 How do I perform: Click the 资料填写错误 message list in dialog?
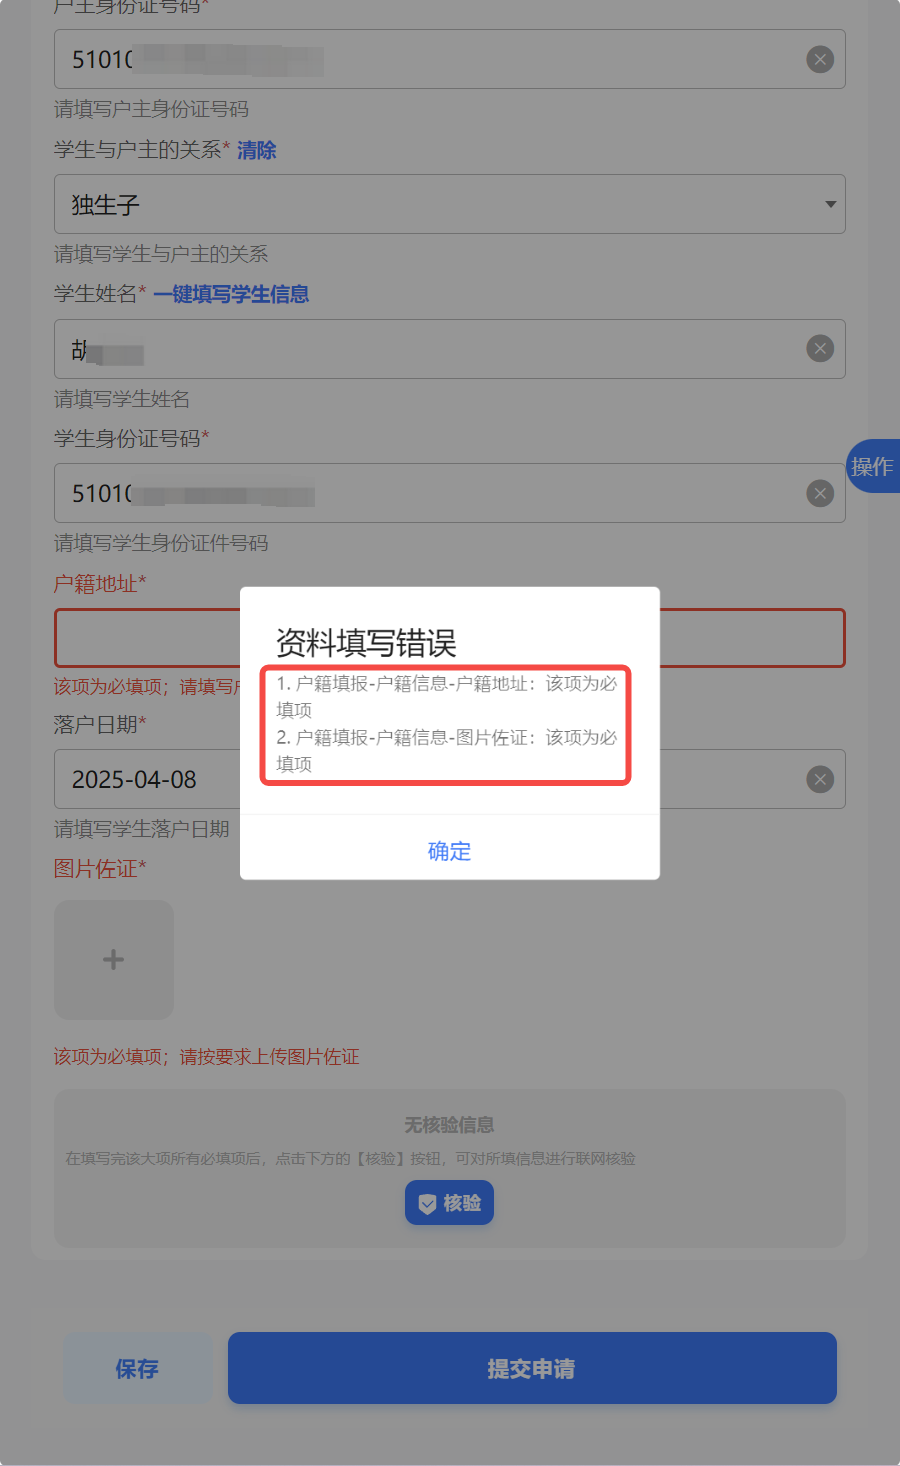(x=446, y=724)
